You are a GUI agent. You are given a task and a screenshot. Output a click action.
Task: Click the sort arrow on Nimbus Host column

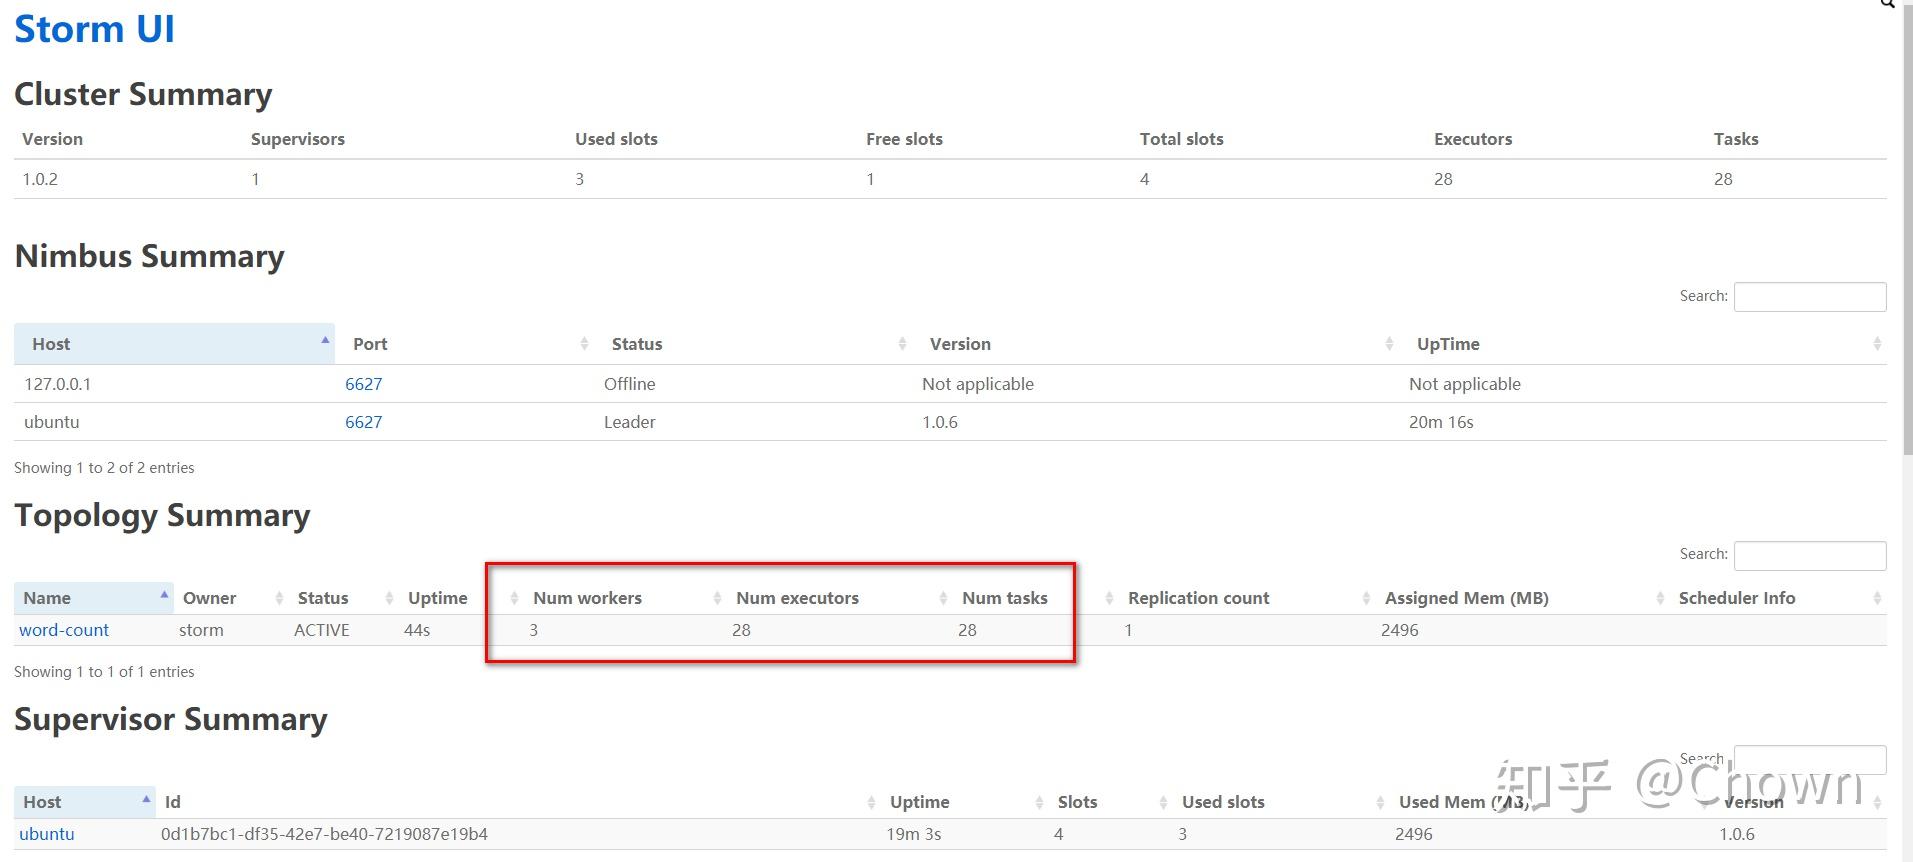point(325,341)
